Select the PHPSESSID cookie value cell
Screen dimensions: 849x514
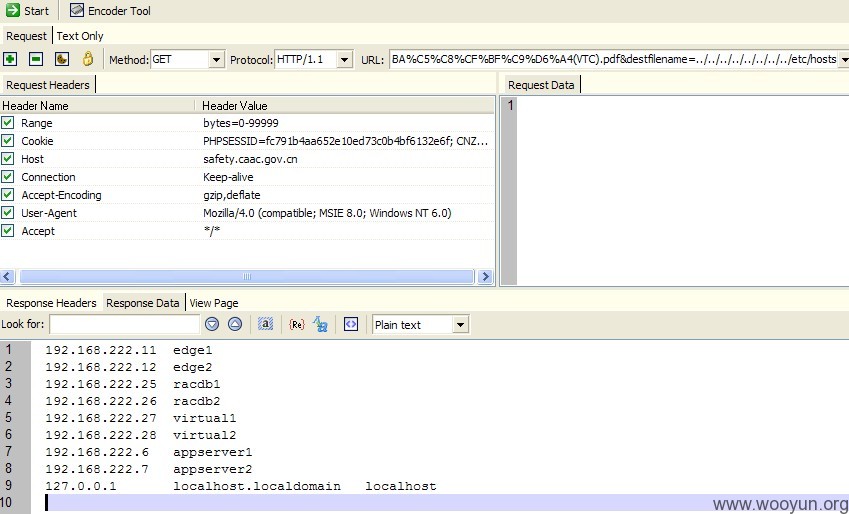pos(345,141)
